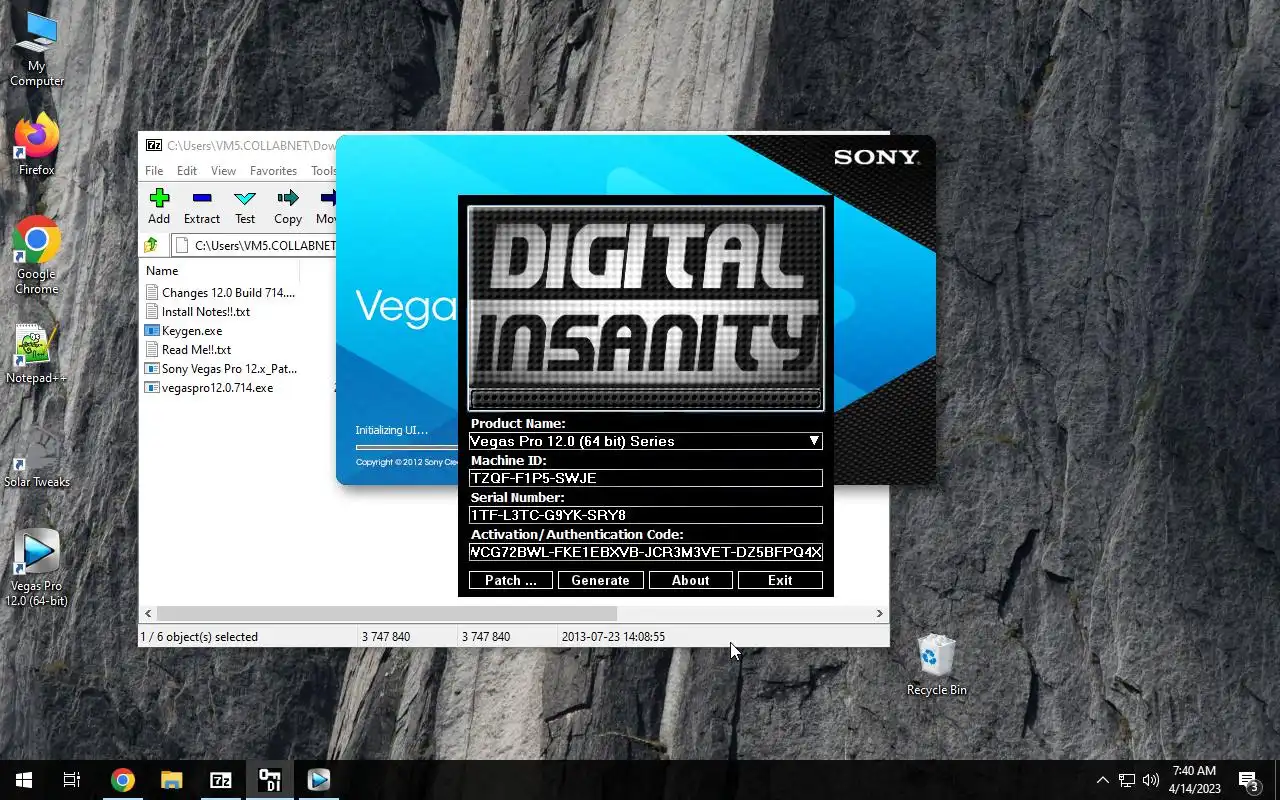This screenshot has height=800, width=1280.
Task: Select Keygen.exe in the file list
Action: coord(184,331)
